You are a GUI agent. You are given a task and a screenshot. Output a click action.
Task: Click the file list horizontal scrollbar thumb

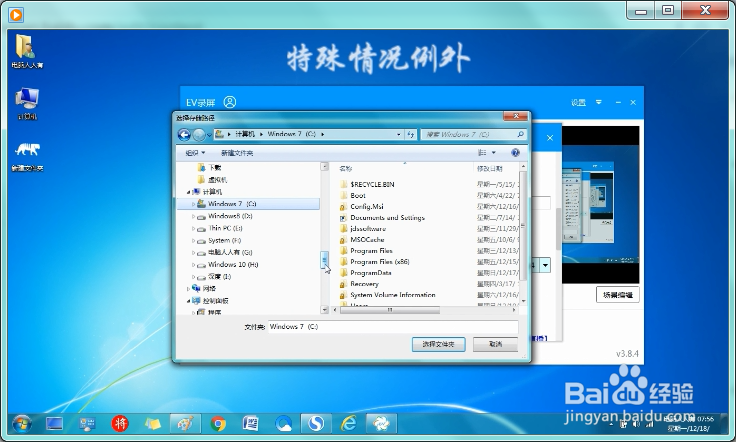pos(390,310)
